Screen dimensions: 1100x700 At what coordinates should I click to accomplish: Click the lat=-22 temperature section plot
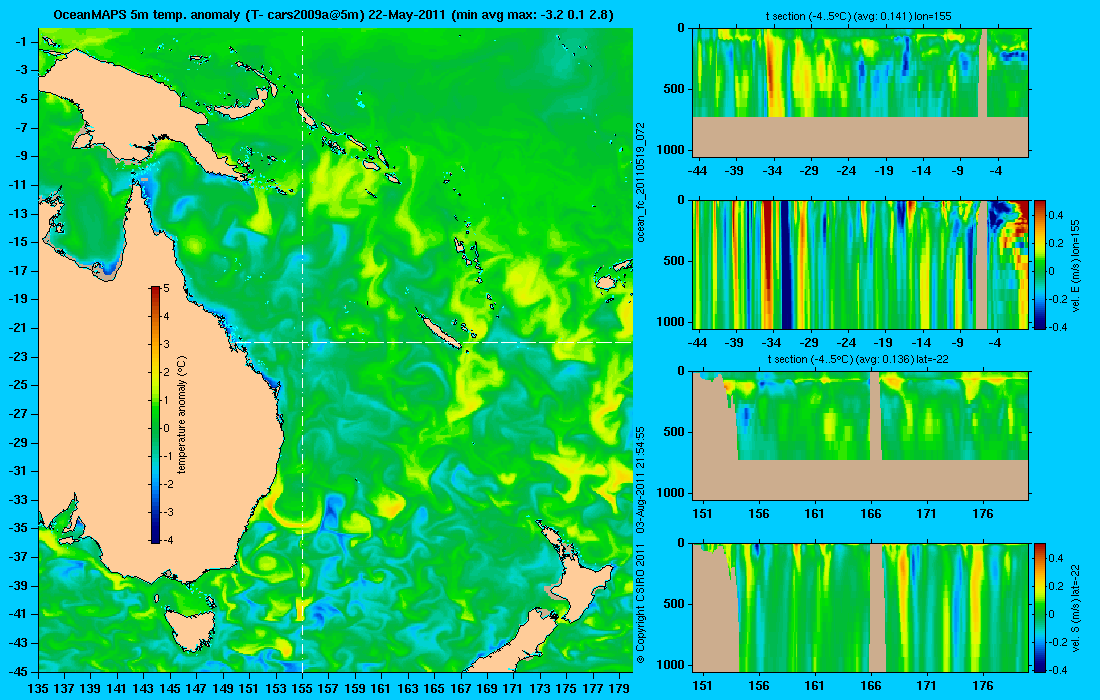click(861, 436)
